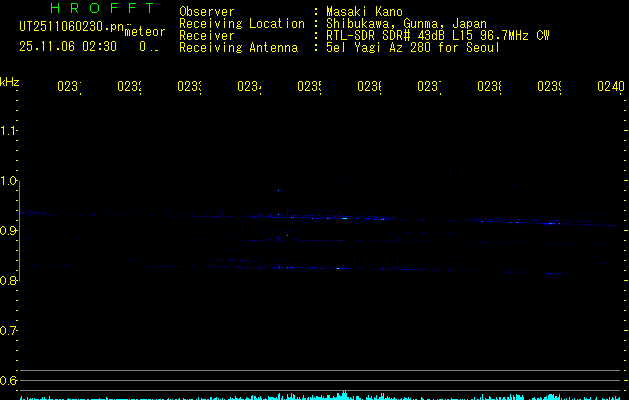The height and width of the screenshot is (400, 629).
Task: Click the word meteor in the header
Action: click(145, 32)
